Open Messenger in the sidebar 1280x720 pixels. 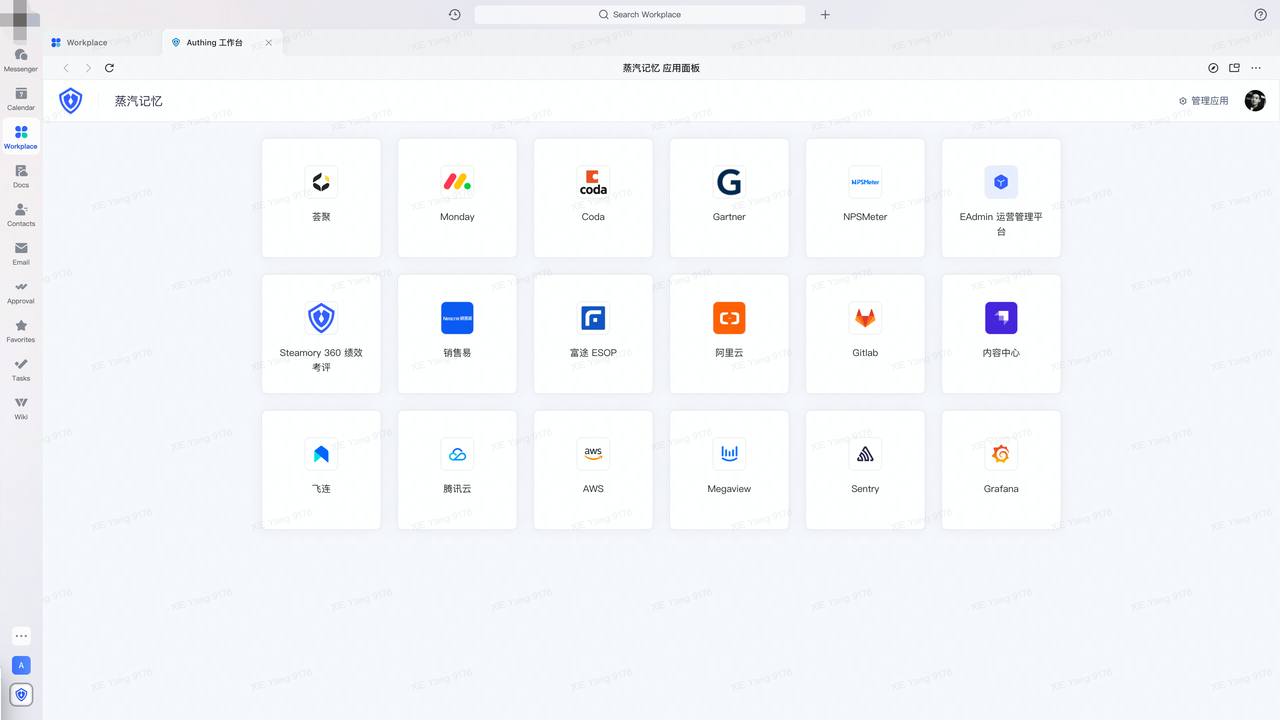pos(21,59)
